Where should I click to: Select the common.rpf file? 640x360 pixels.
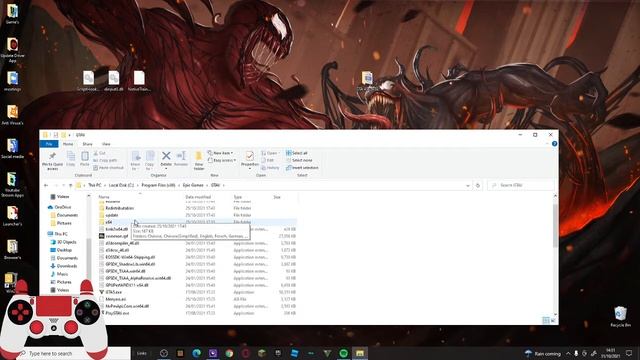click(x=114, y=236)
